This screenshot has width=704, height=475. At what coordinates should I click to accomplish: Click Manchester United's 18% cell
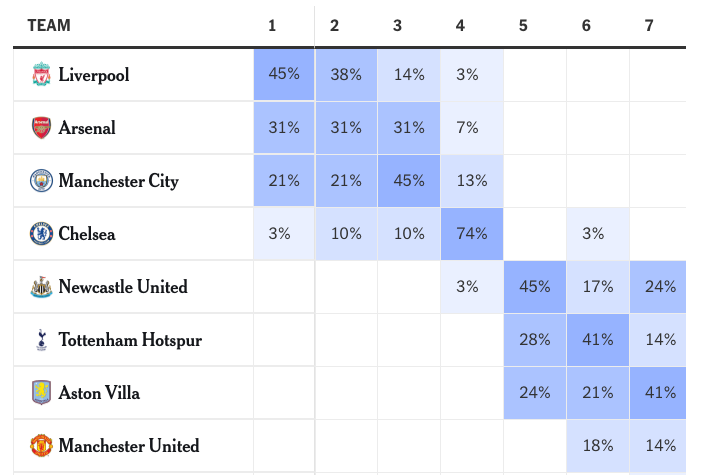tap(598, 446)
